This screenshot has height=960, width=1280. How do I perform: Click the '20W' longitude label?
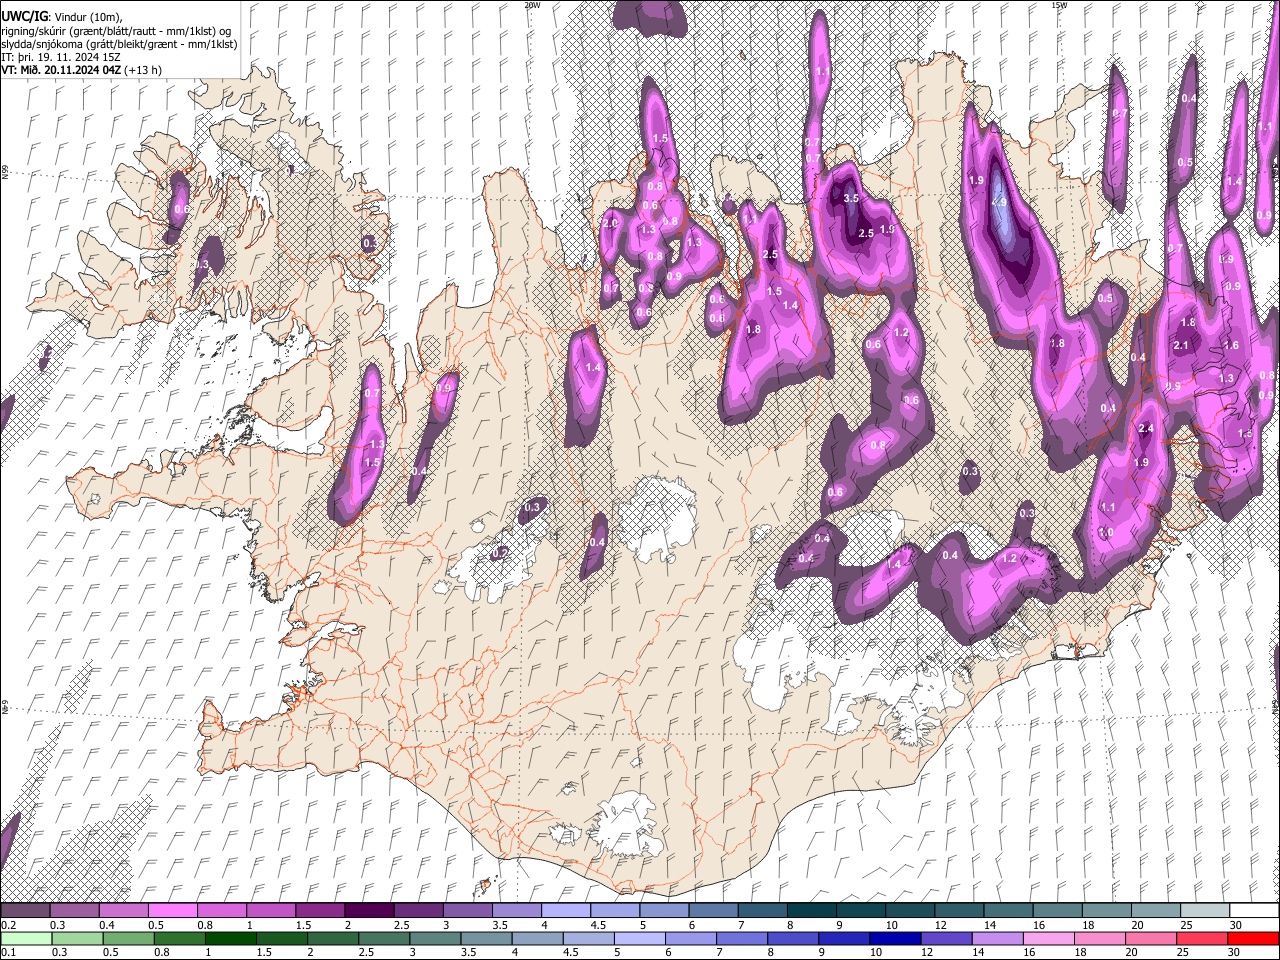tap(532, 5)
